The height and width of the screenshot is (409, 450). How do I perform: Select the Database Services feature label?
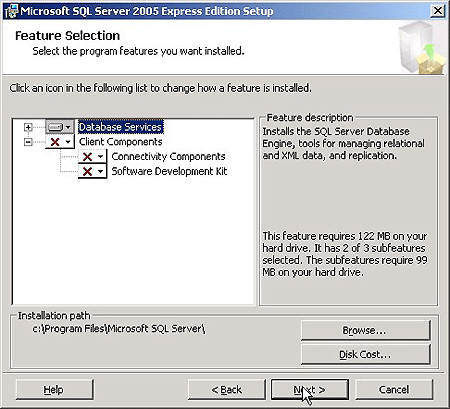[121, 127]
